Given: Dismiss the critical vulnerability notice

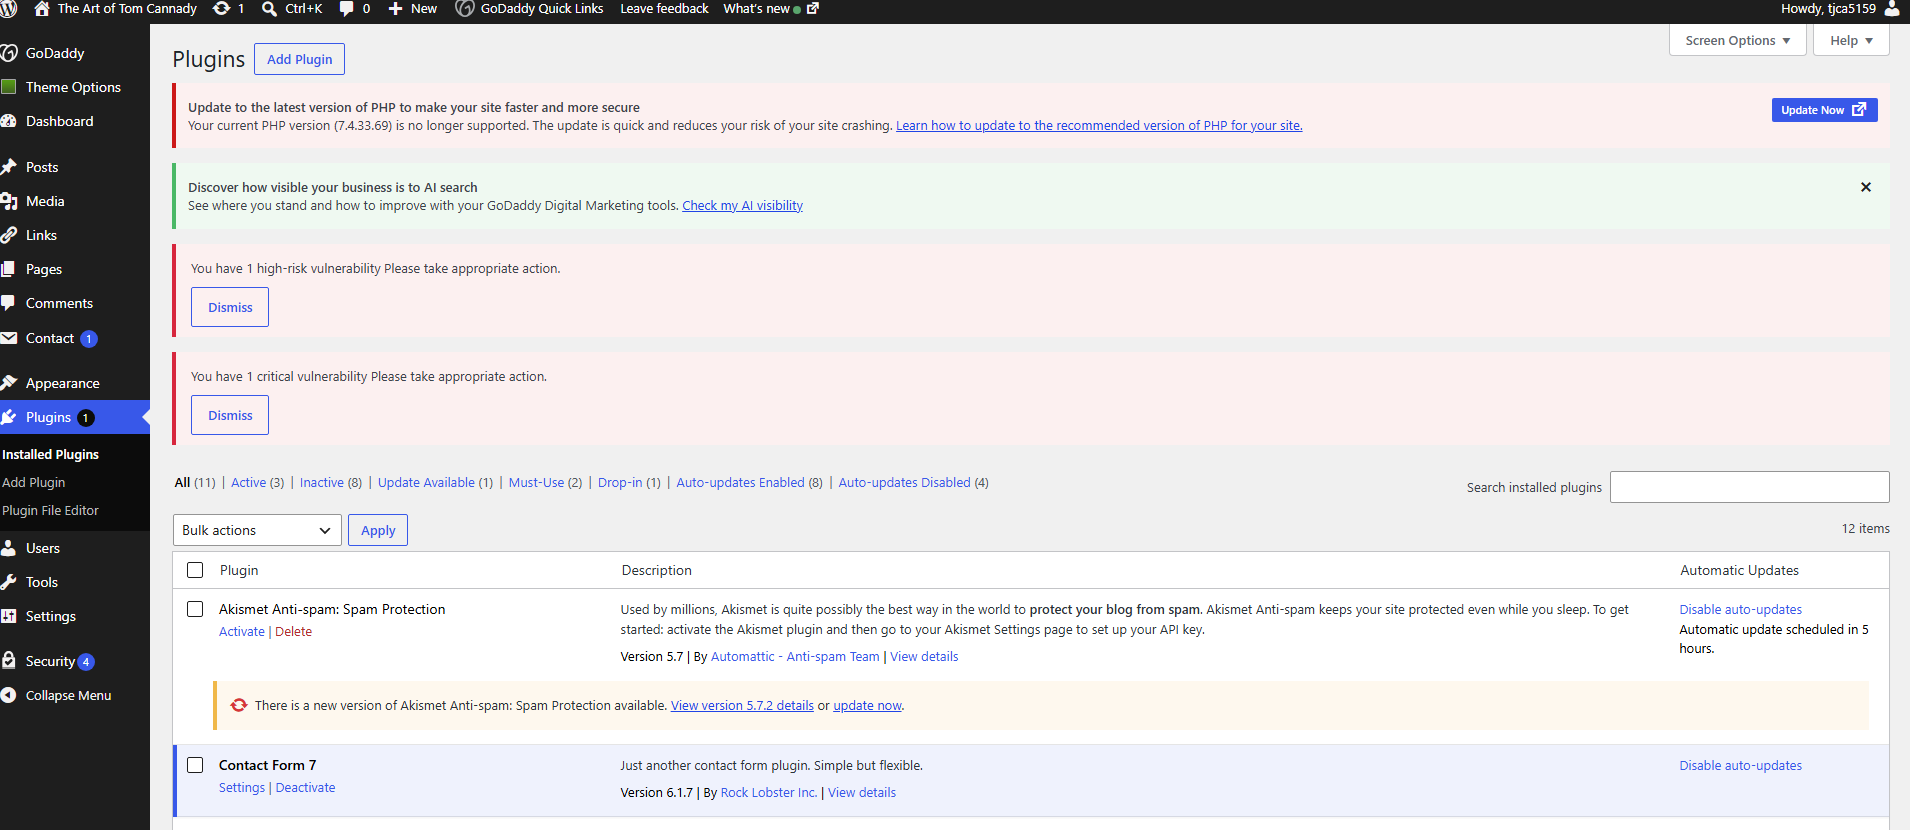Looking at the screenshot, I should pyautogui.click(x=230, y=415).
